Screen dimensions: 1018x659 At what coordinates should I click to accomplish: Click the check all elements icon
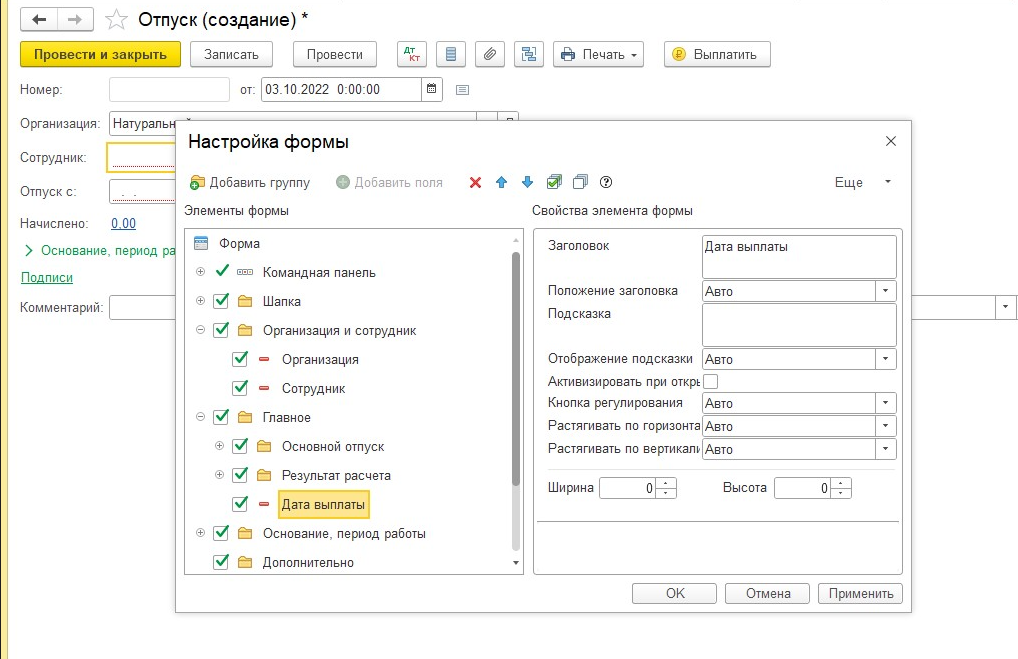(554, 182)
